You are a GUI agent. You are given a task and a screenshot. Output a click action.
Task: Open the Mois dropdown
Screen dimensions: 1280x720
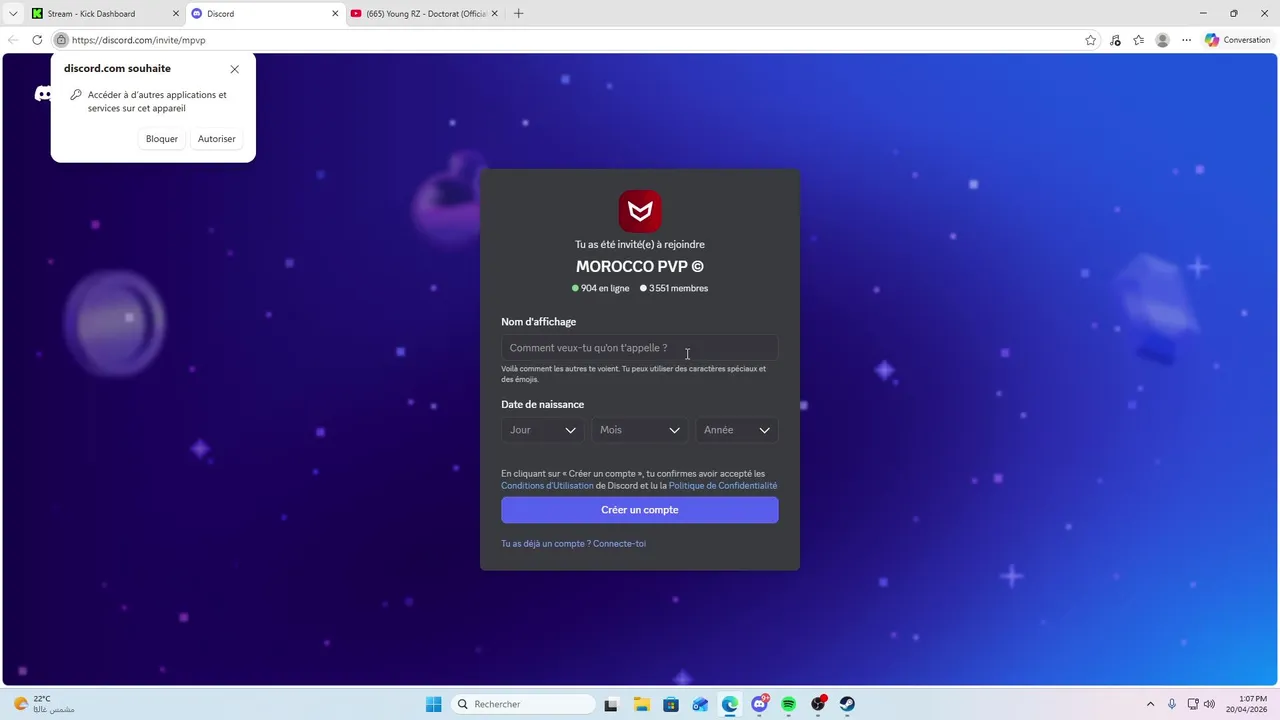coord(640,430)
